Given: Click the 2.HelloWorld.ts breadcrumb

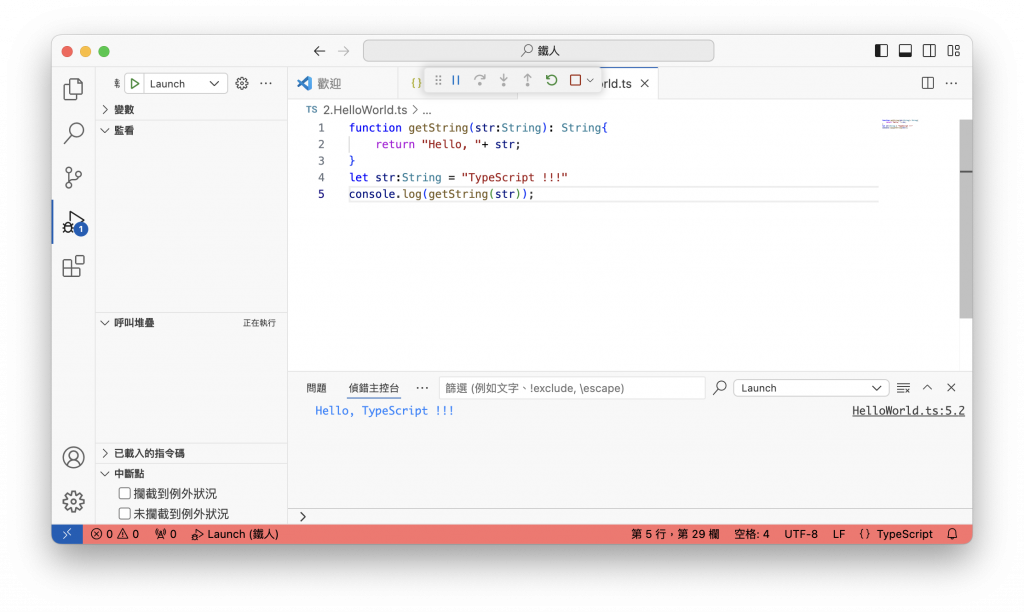Looking at the screenshot, I should pyautogui.click(x=364, y=110).
